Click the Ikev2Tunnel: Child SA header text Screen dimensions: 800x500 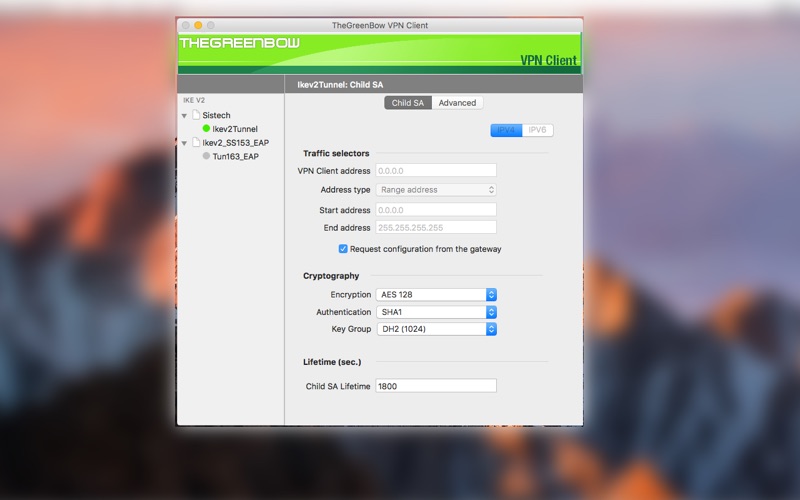pos(340,85)
